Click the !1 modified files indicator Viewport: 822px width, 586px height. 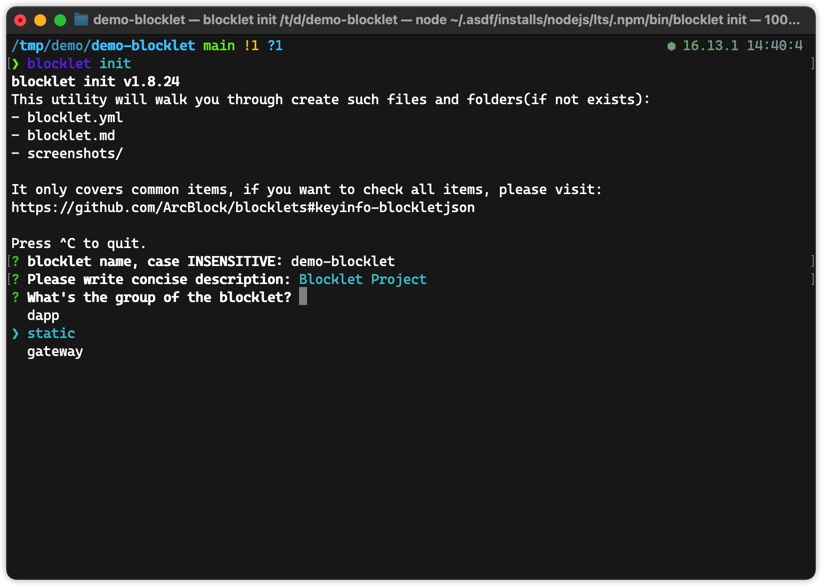(251, 46)
